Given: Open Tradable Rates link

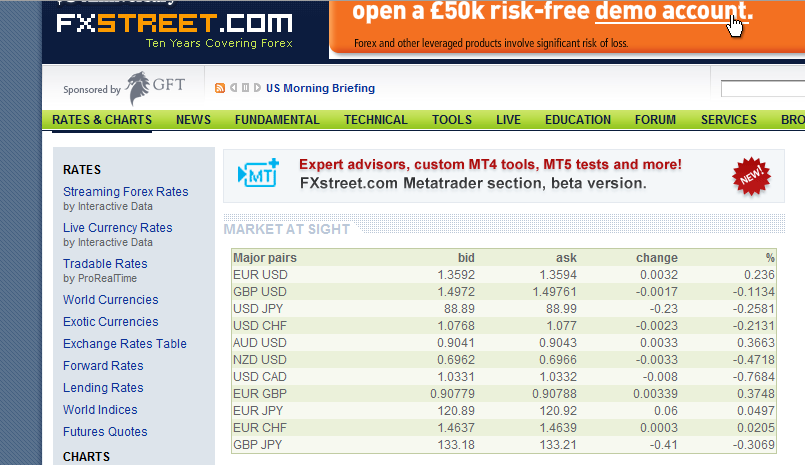Looking at the screenshot, I should pyautogui.click(x=105, y=264).
